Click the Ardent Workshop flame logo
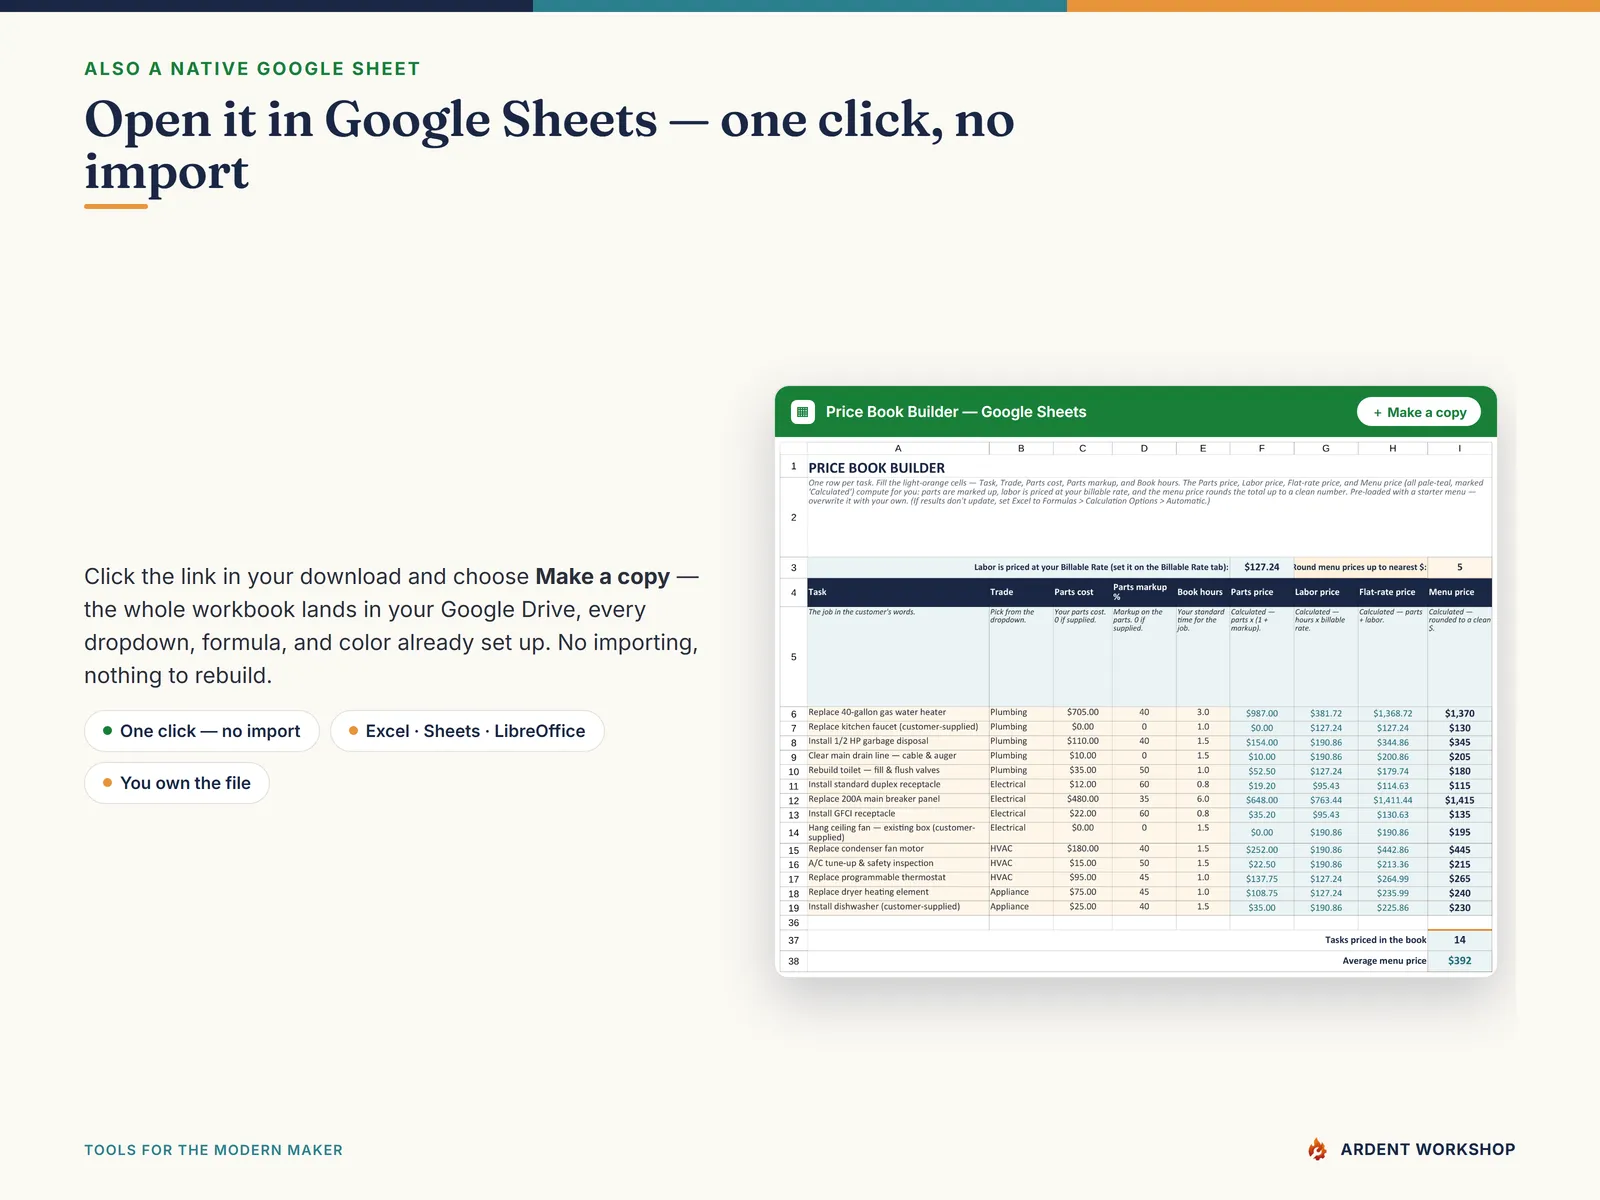Image resolution: width=1600 pixels, height=1200 pixels. click(1318, 1150)
